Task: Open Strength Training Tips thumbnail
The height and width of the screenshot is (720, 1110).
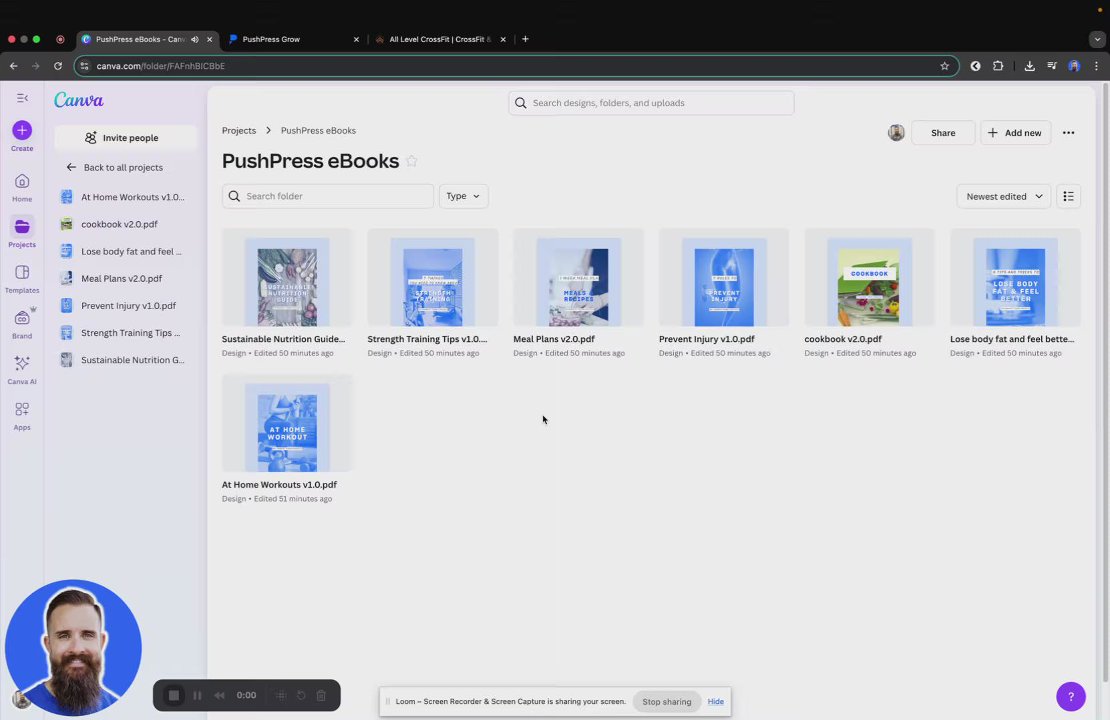Action: (x=433, y=278)
